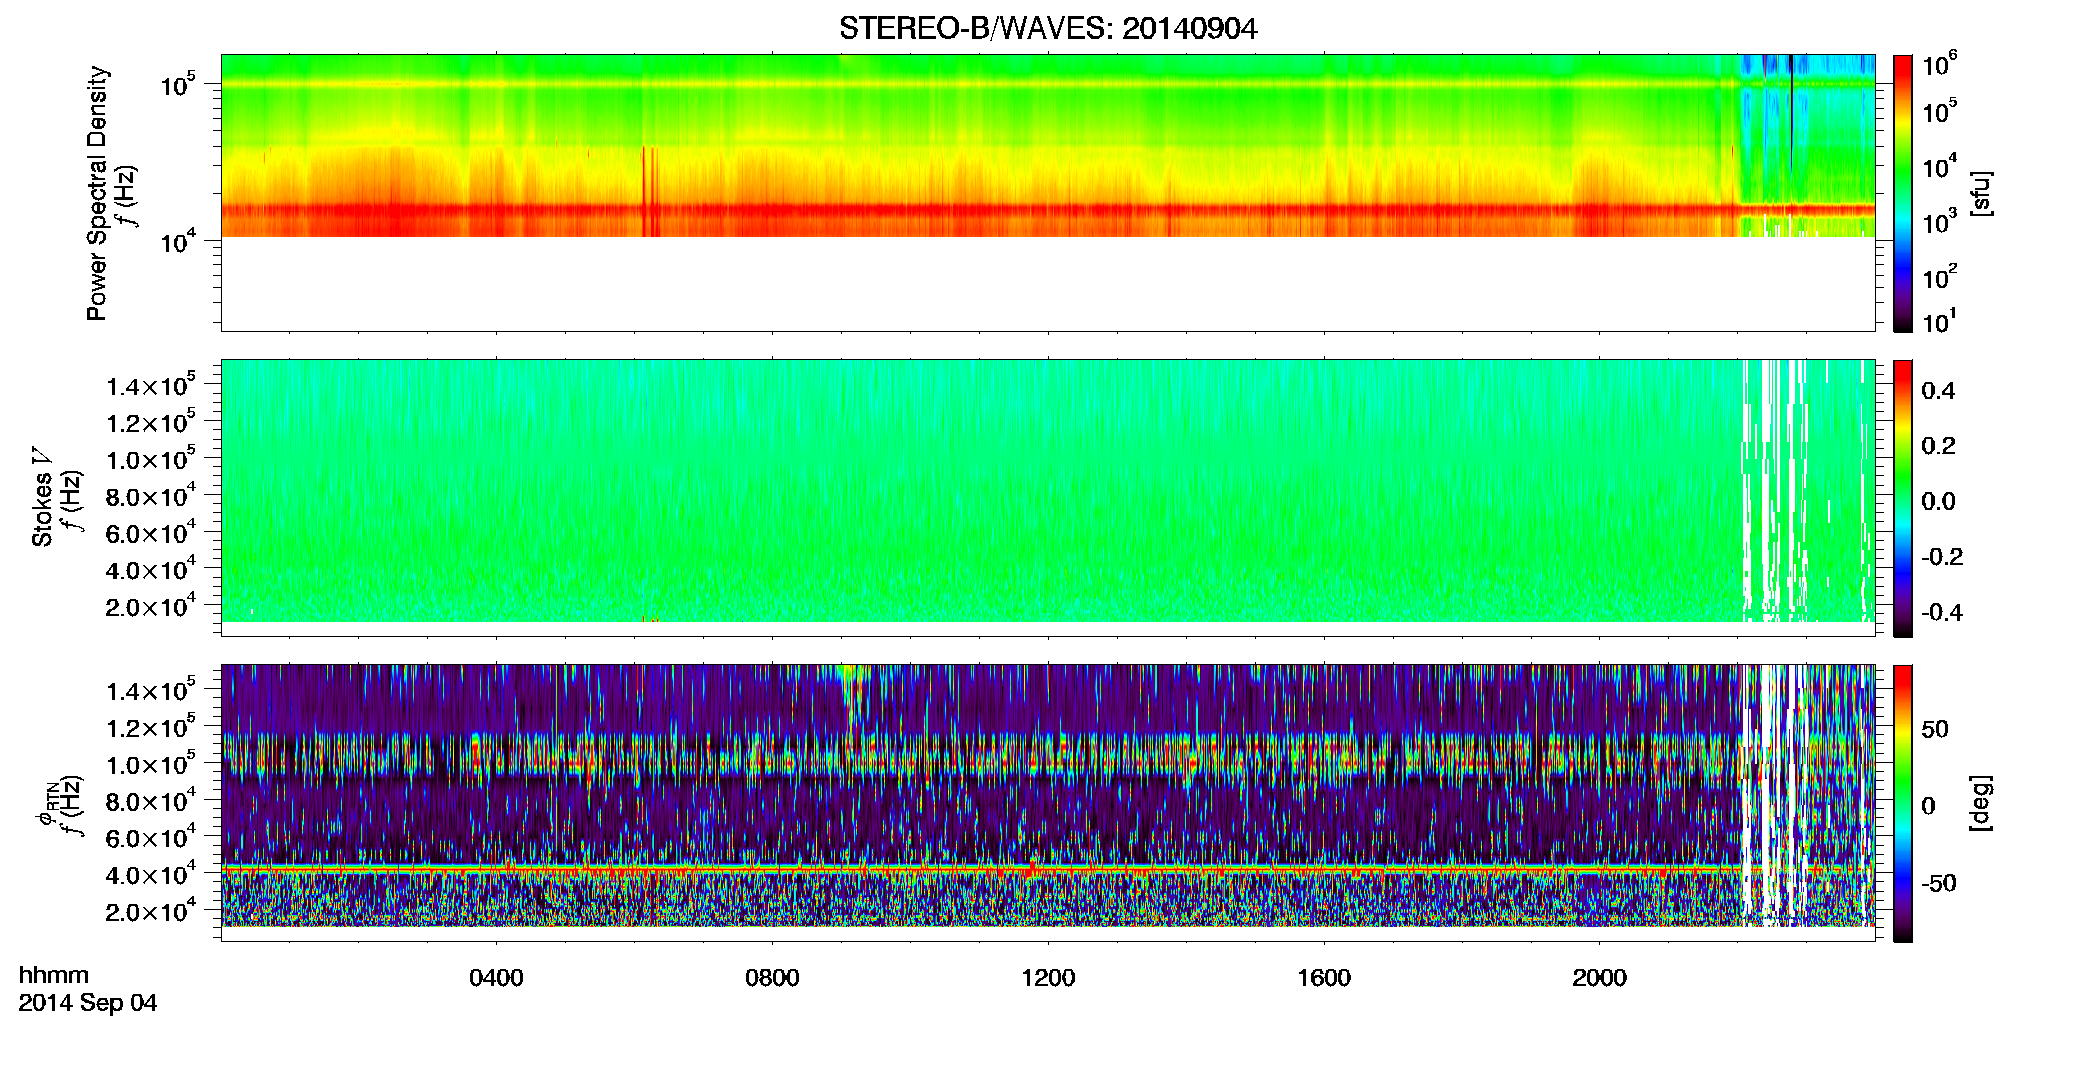Click the [sfu] unit label
2096x1080 pixels.
[x=1981, y=193]
